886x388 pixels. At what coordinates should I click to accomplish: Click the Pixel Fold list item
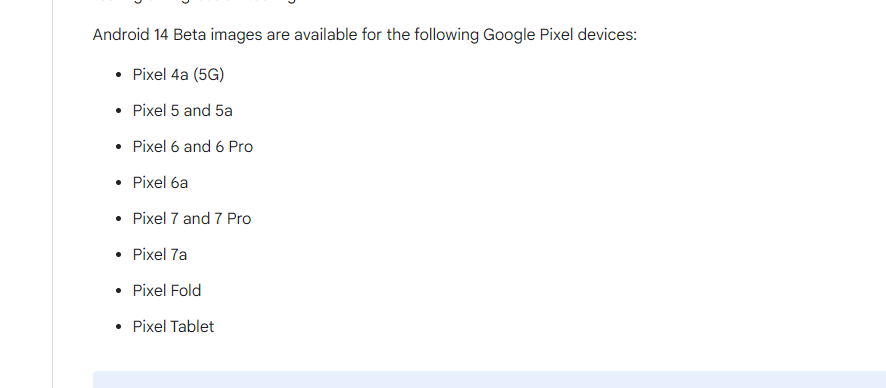(x=167, y=291)
